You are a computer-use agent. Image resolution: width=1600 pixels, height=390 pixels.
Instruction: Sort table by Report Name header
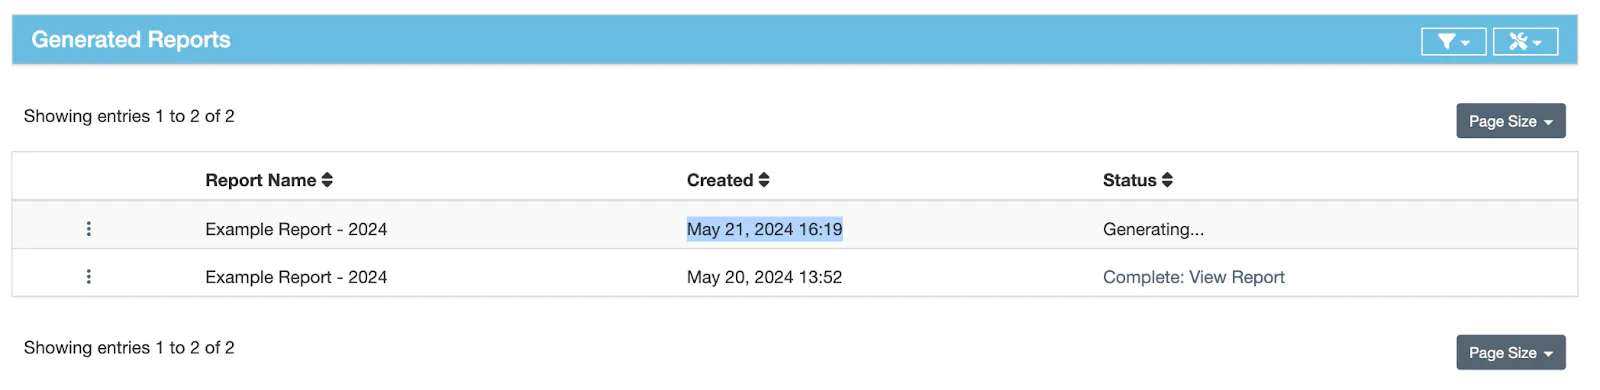click(x=260, y=180)
